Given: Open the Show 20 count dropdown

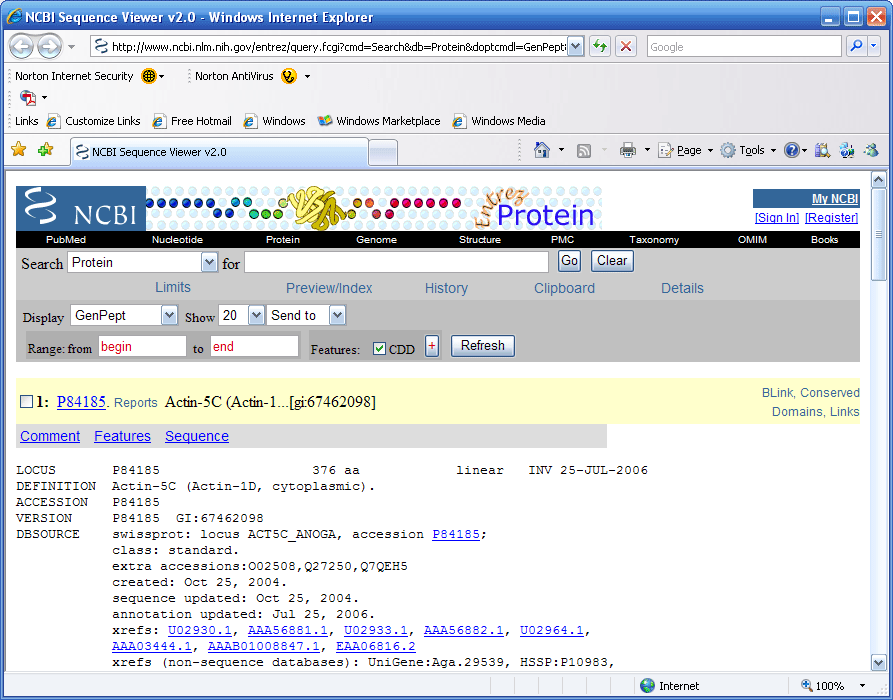Looking at the screenshot, I should click(256, 315).
